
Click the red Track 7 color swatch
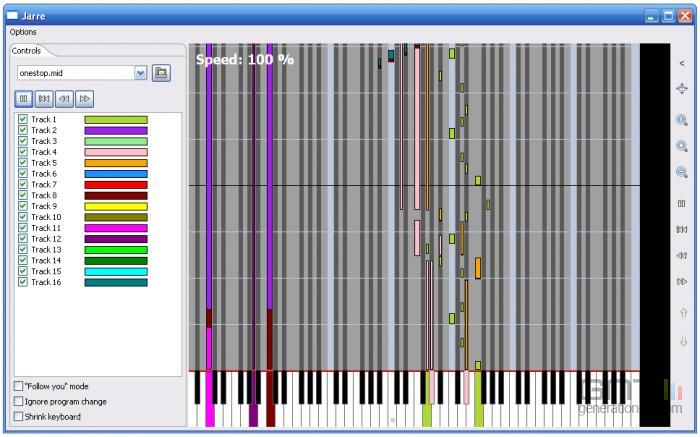pyautogui.click(x=115, y=185)
